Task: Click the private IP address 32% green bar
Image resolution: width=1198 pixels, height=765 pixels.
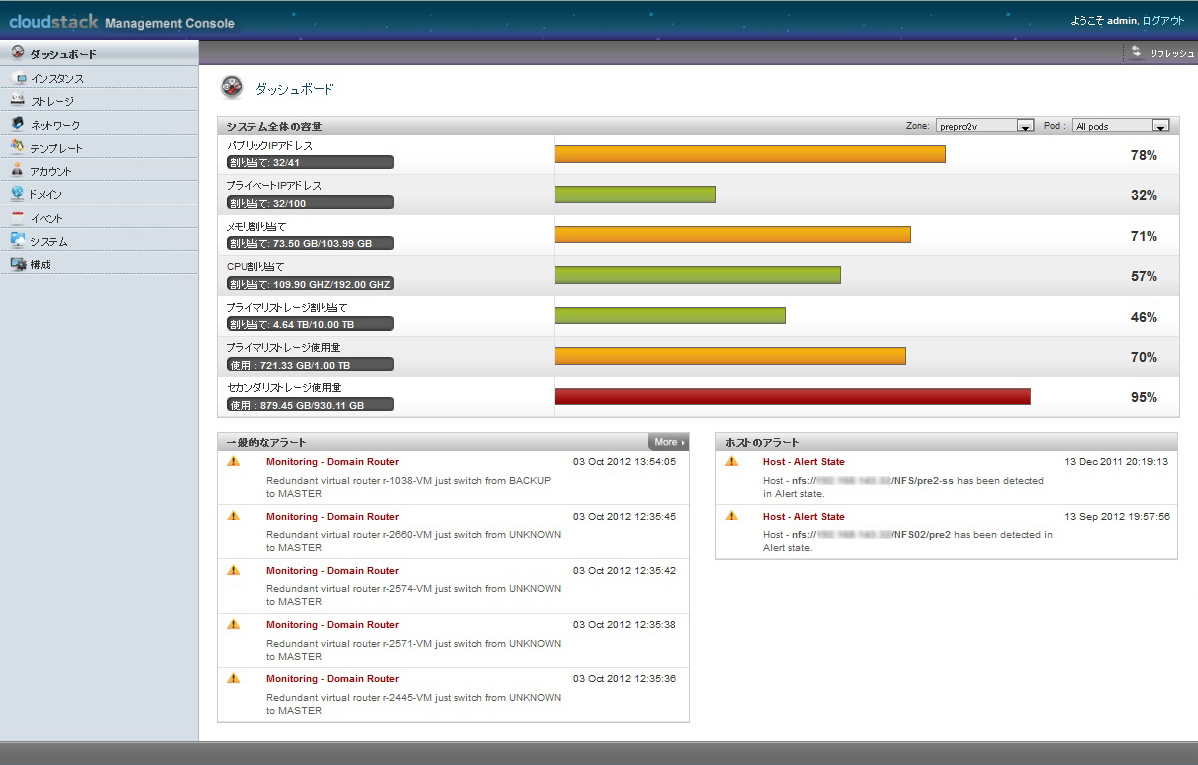Action: [x=635, y=194]
